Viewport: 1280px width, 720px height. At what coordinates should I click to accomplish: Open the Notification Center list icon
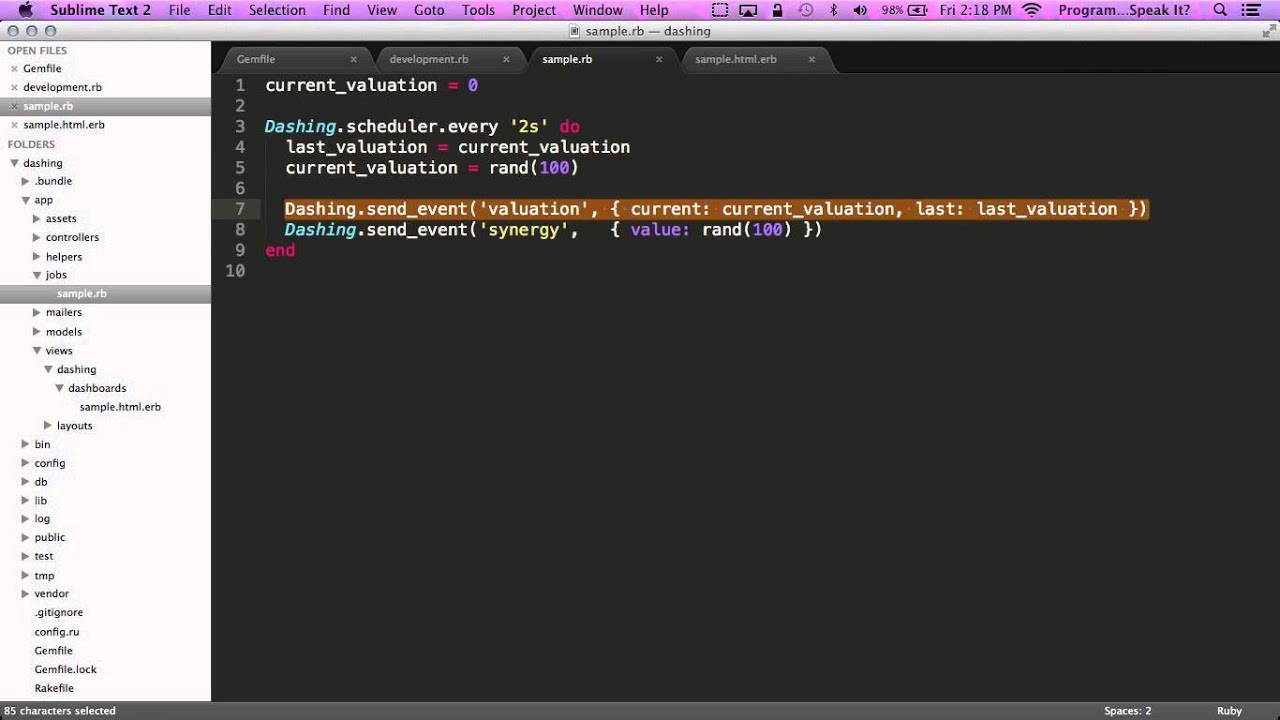[1250, 10]
